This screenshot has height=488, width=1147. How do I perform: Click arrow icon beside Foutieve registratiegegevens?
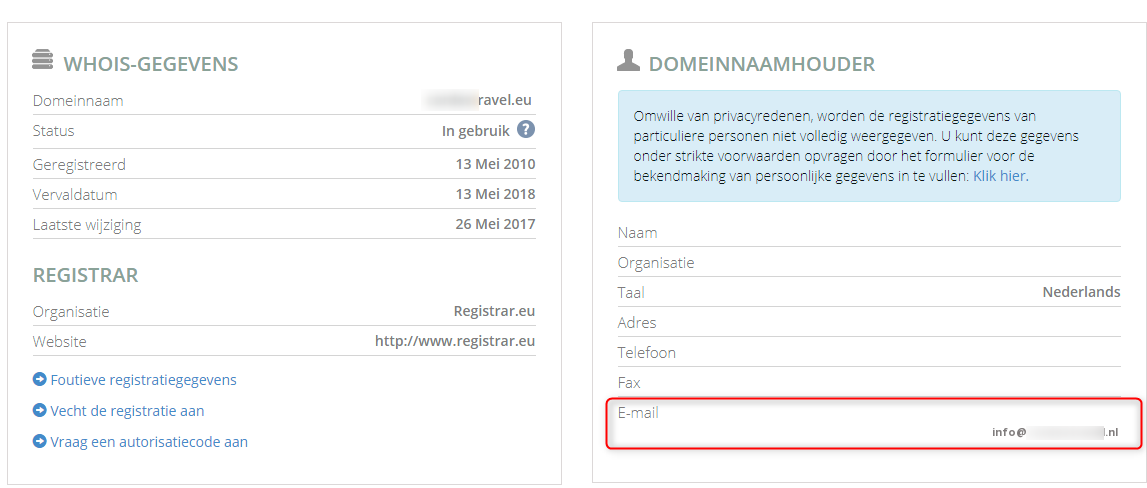(40, 380)
